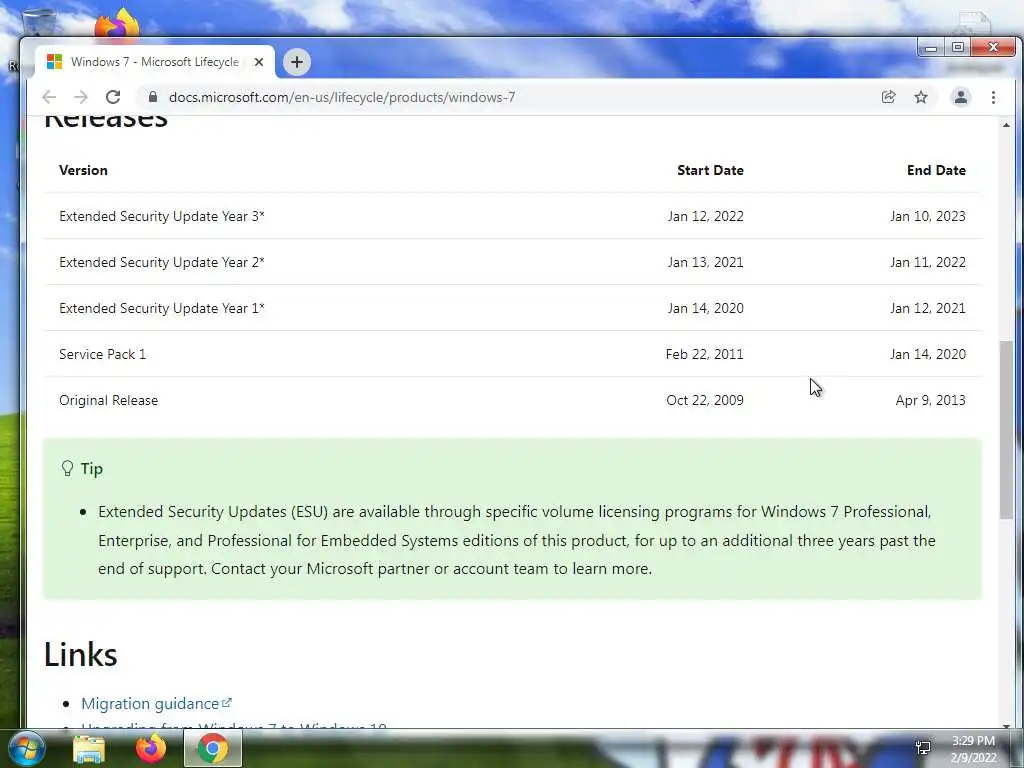Viewport: 1024px width, 768px height.
Task: Select 'Extended Security Update Year 3*' row text
Action: (x=162, y=216)
